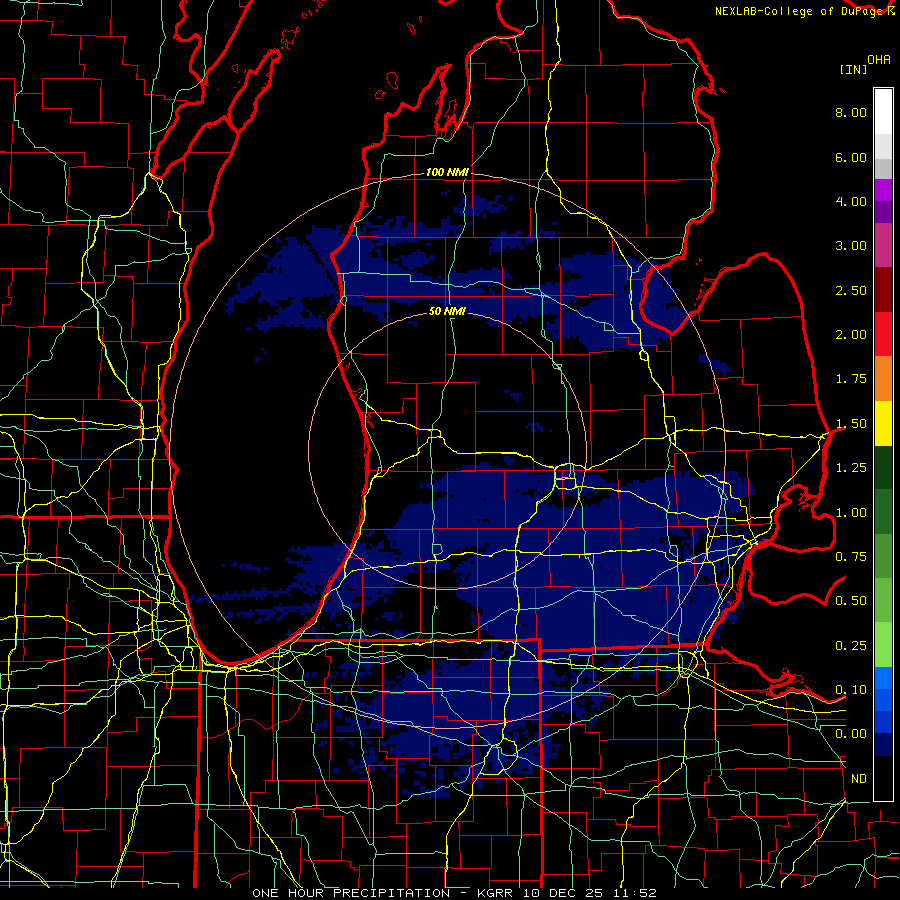Click the KGRR station identifier in caption
The width and height of the screenshot is (900, 900).
[496, 893]
